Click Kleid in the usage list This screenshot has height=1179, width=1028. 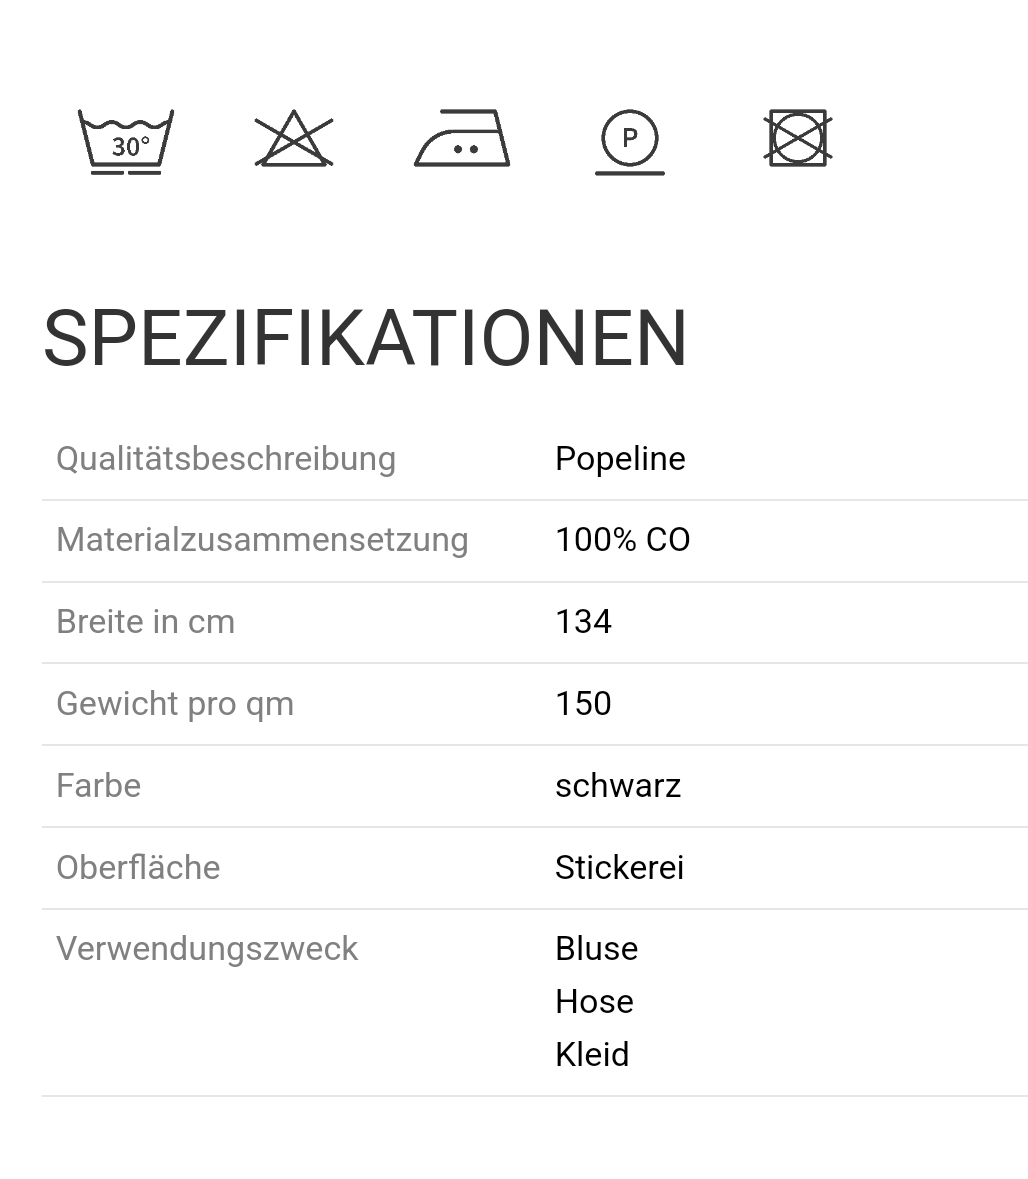tap(592, 1055)
